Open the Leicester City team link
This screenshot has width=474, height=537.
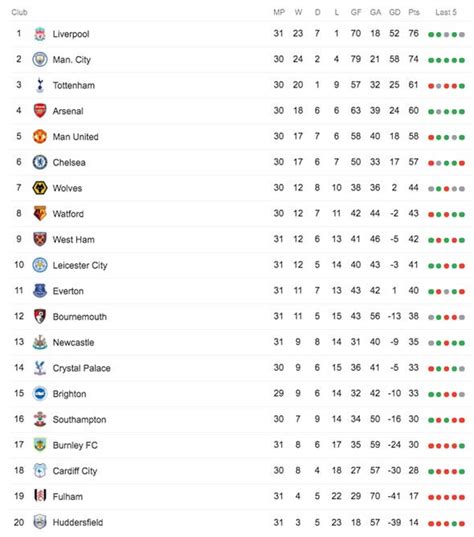point(80,265)
